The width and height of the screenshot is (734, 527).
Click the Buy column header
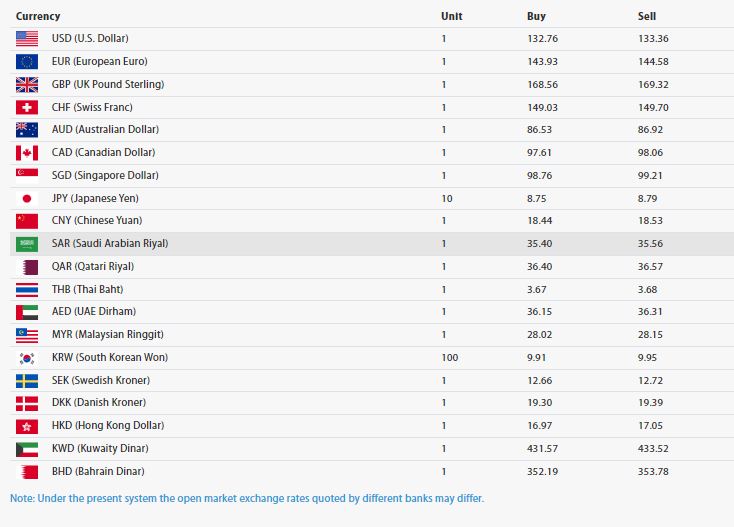tap(536, 16)
